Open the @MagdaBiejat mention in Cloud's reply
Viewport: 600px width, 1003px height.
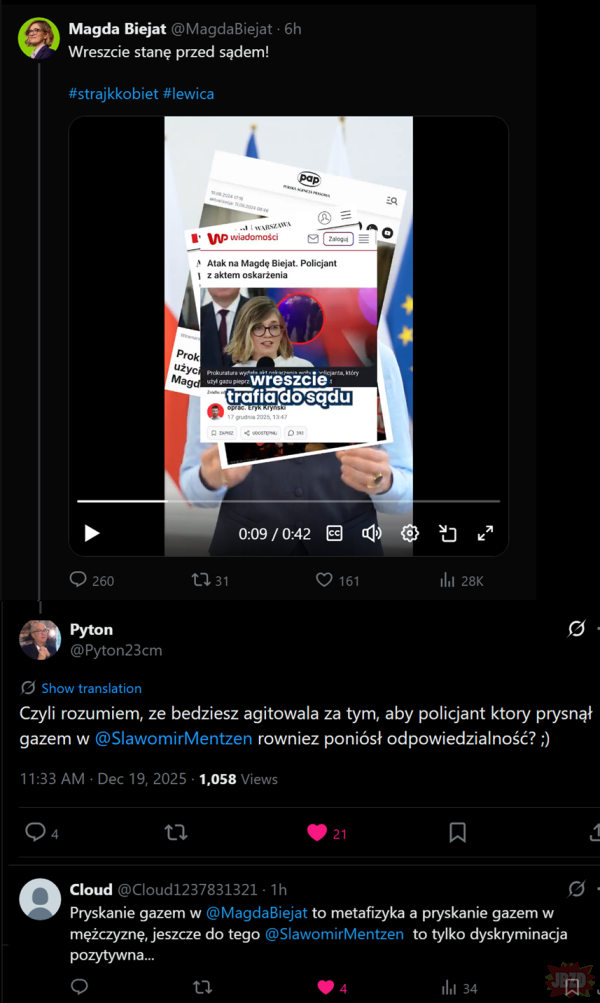pos(257,913)
